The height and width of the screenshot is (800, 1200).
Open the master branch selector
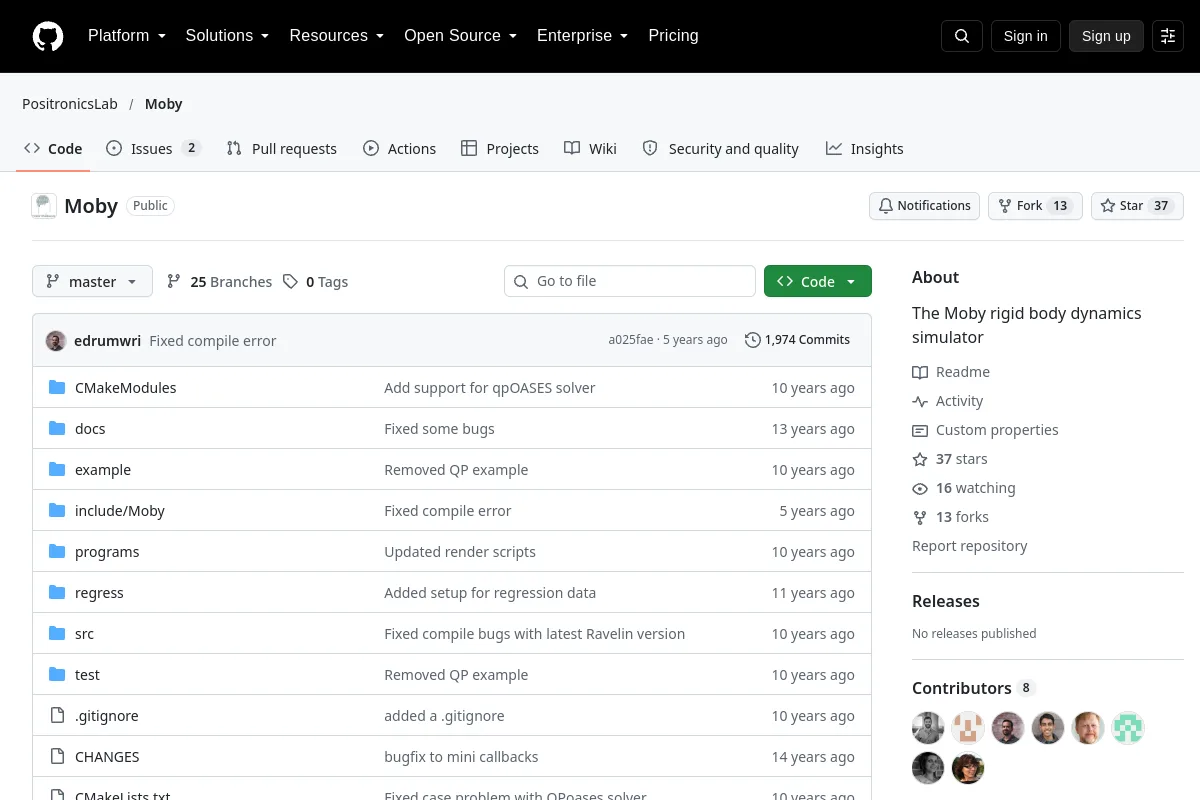[92, 282]
